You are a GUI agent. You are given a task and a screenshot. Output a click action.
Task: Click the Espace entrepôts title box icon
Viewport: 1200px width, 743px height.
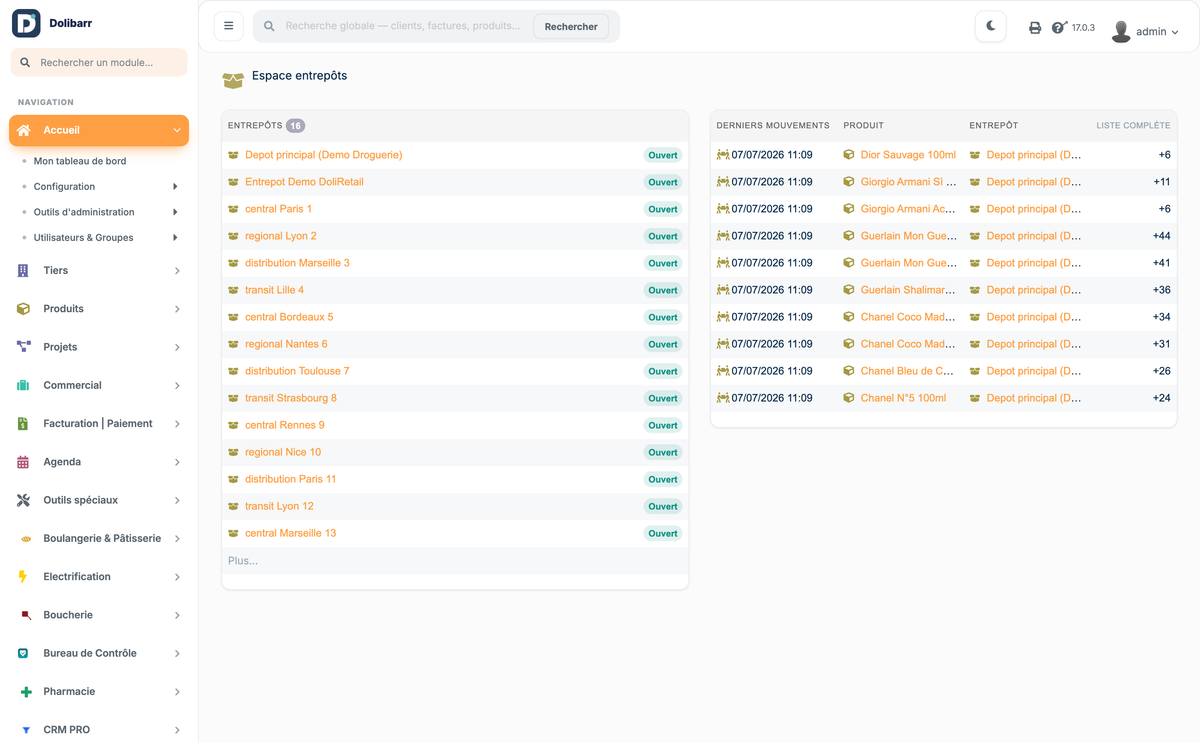point(233,80)
